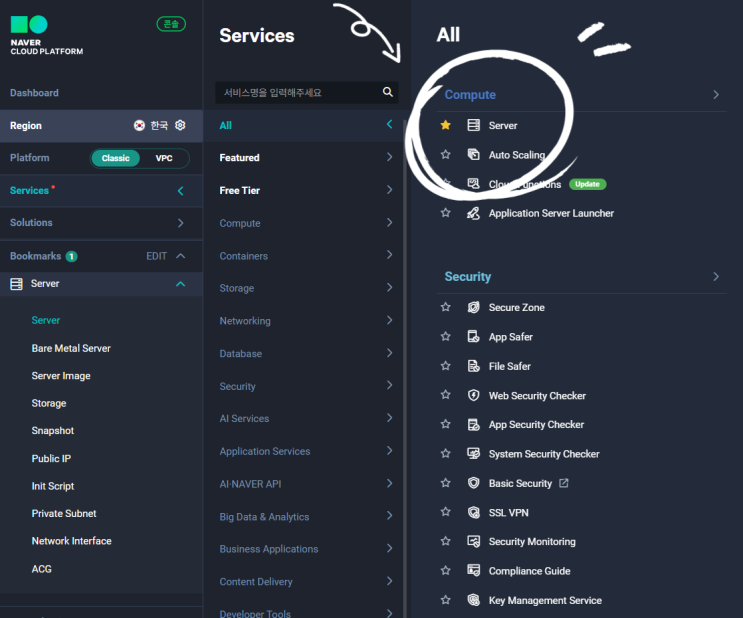Open the Content Delivery category
Viewport: 743px width, 618px height.
(x=306, y=582)
